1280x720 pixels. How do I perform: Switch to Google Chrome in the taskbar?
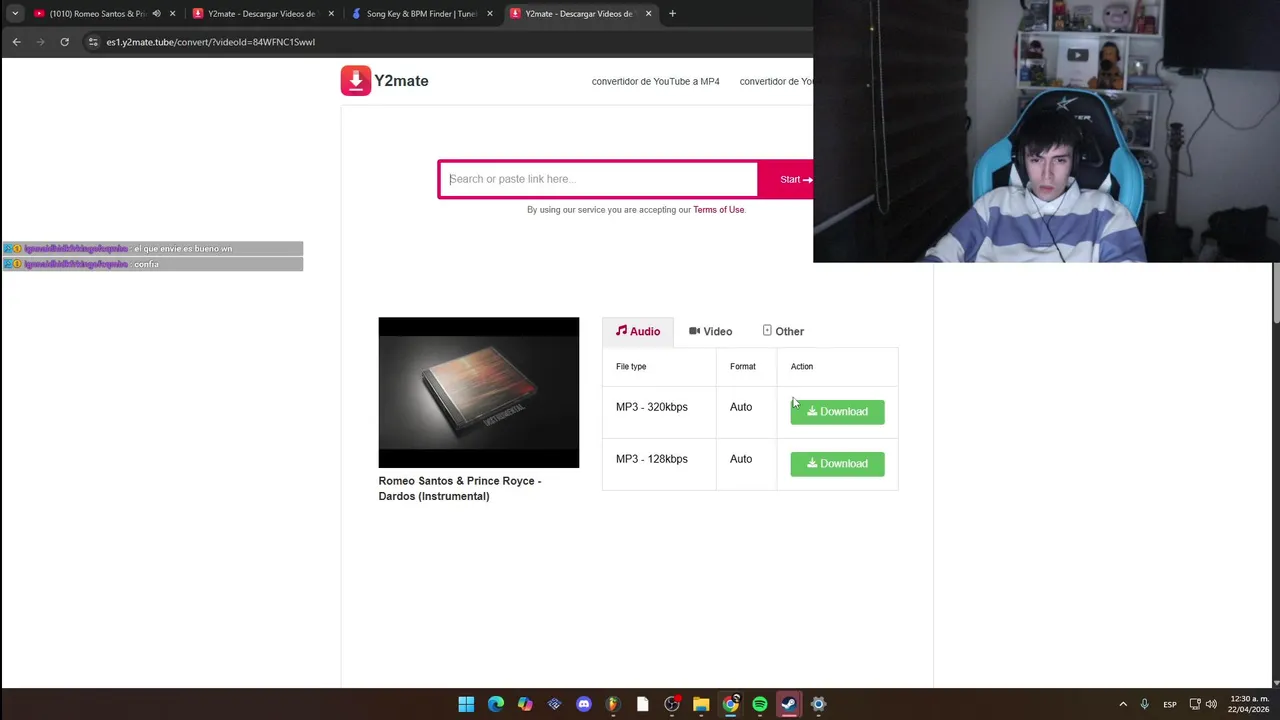[731, 704]
